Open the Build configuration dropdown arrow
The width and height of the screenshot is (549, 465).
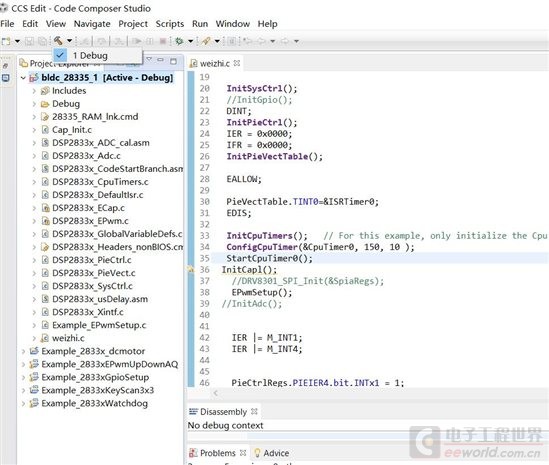coord(69,41)
